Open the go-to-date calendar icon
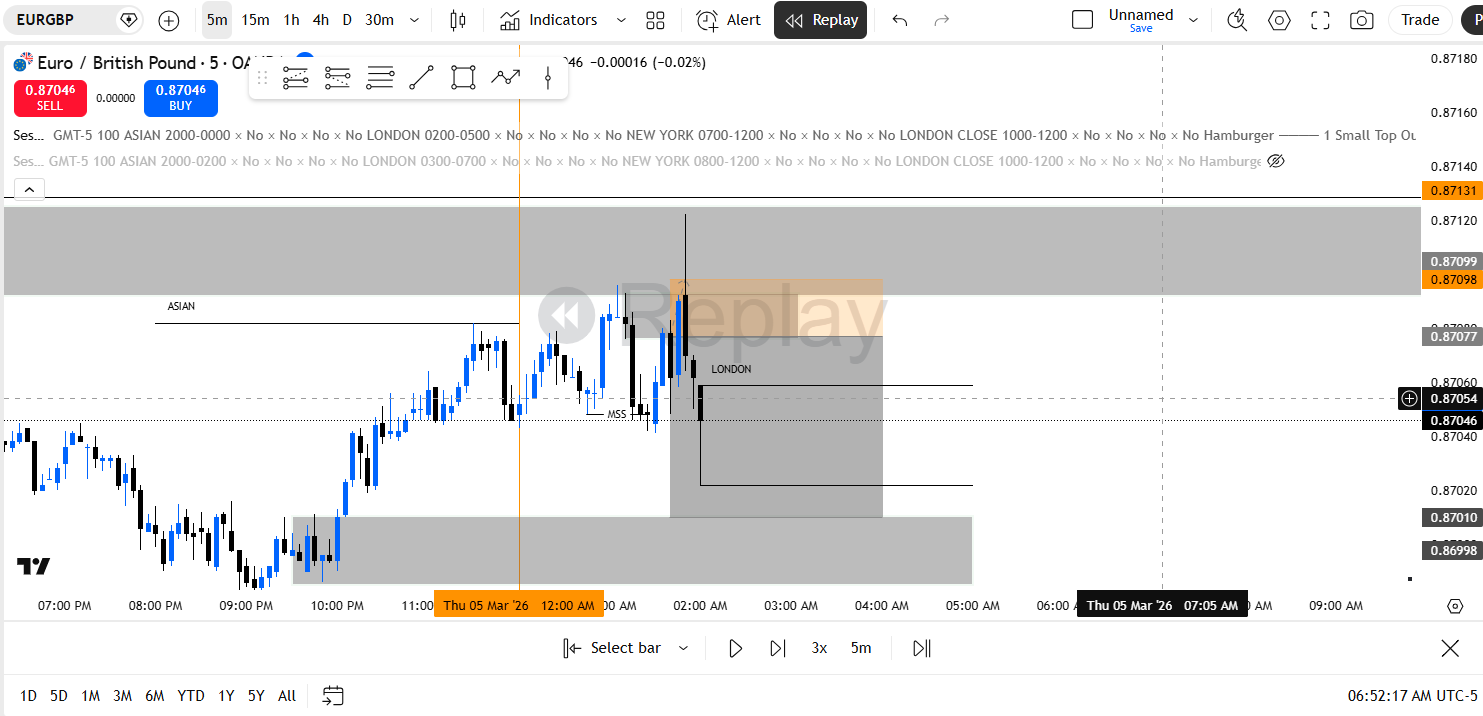The height and width of the screenshot is (716, 1483). coord(333,696)
